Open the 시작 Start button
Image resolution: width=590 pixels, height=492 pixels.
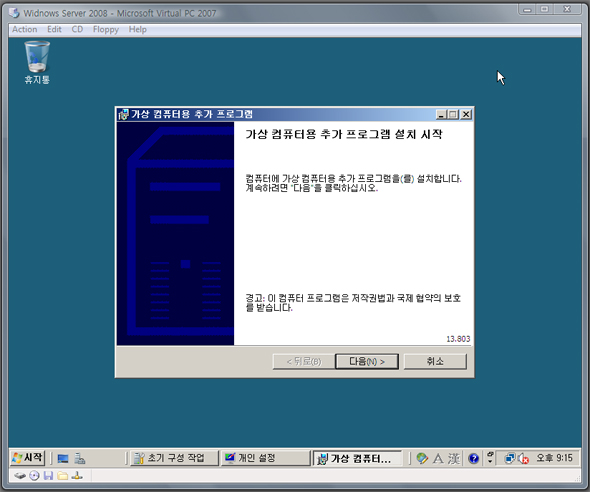(x=27, y=458)
